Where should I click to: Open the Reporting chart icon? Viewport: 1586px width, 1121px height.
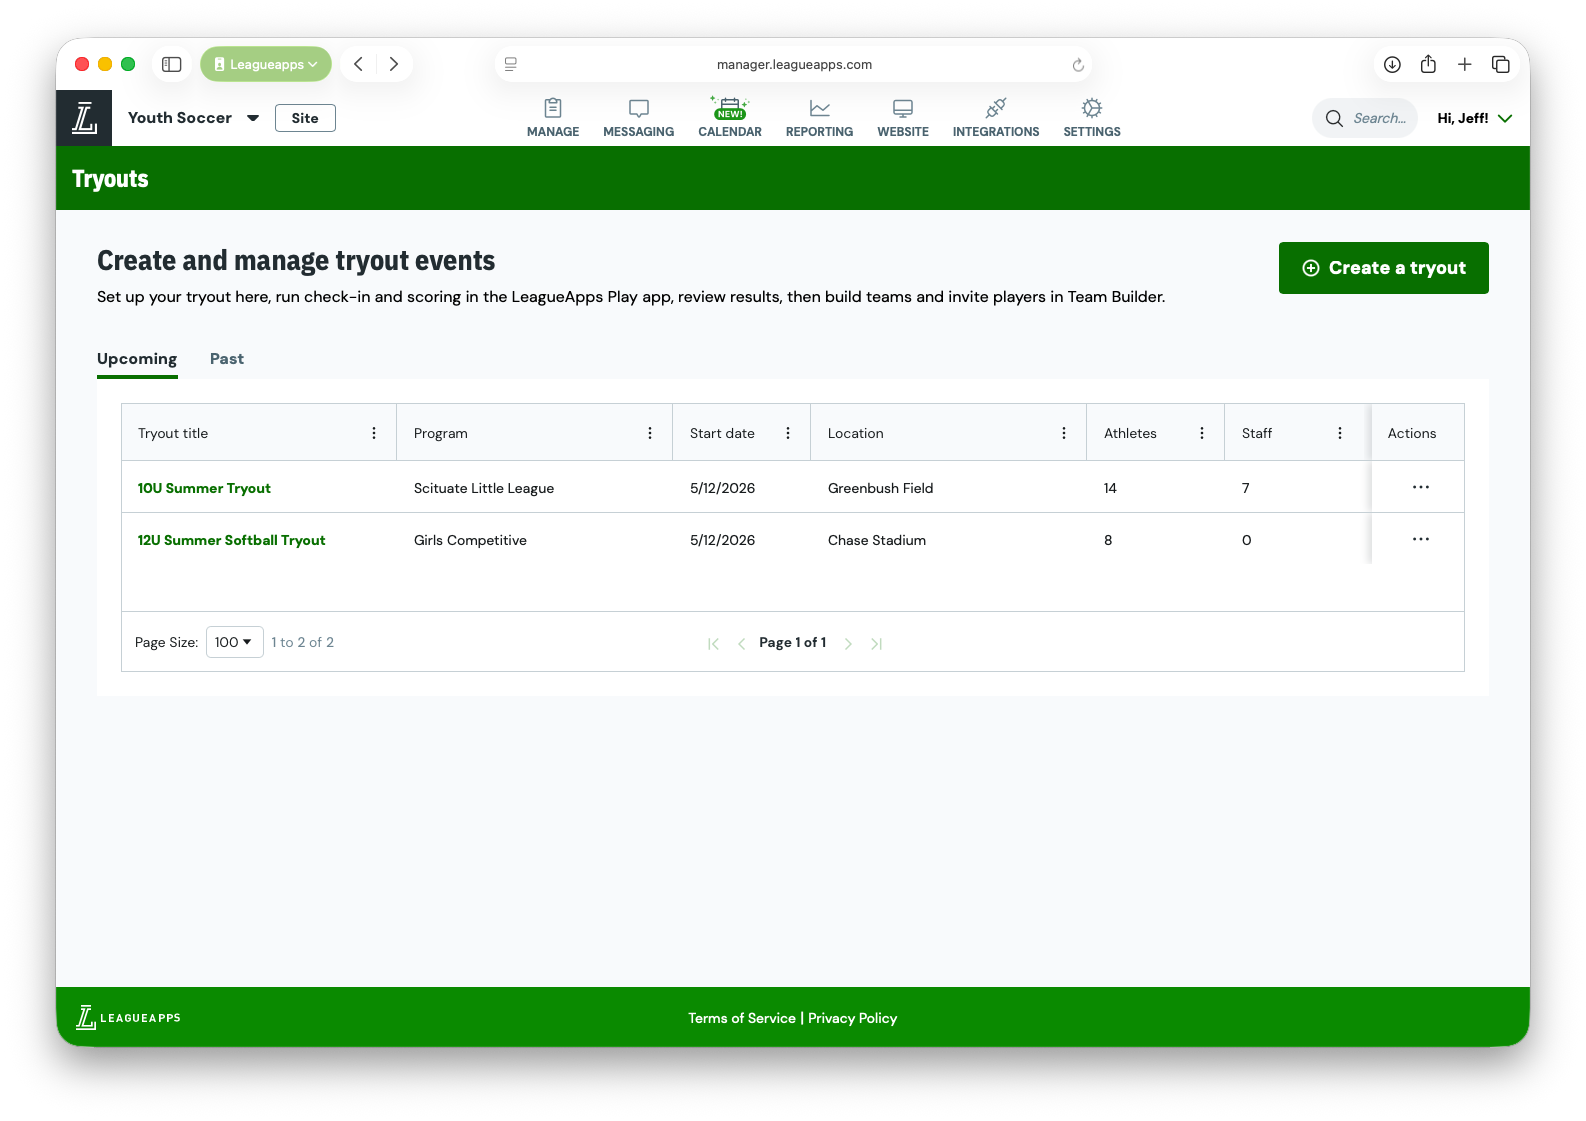tap(819, 108)
